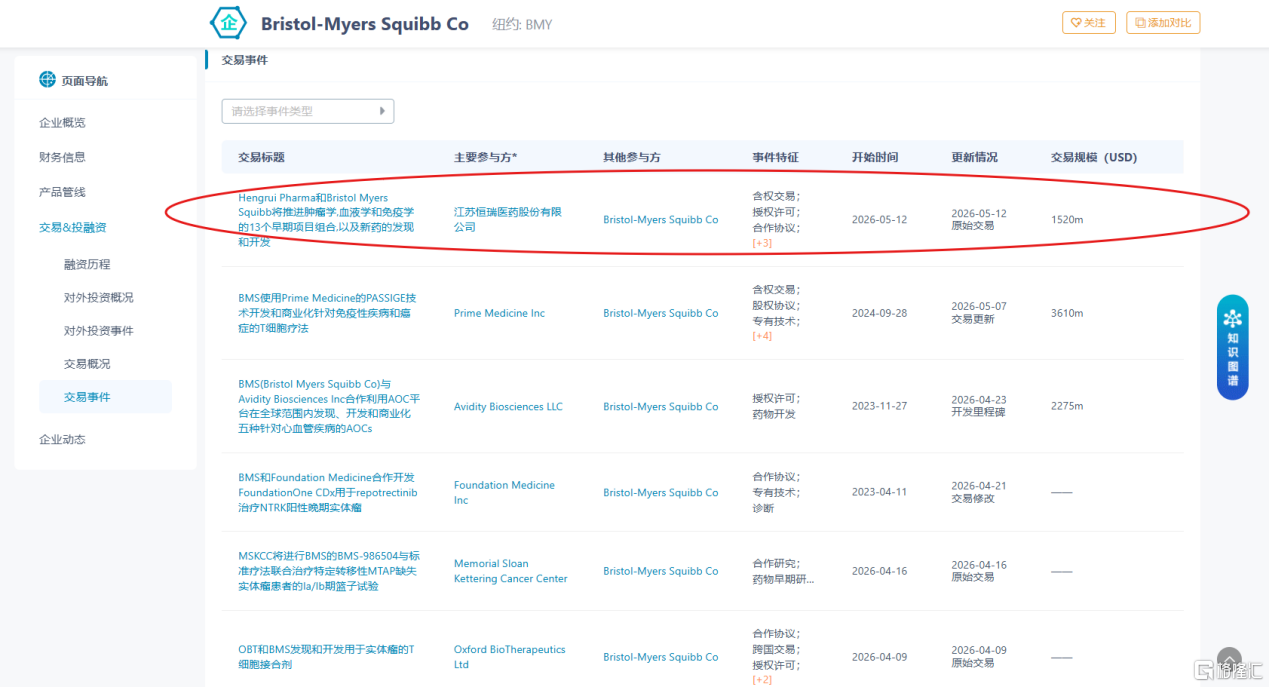
Task: Expand the [+2] event features in the Oxford BioTherapeutics row
Action: [x=762, y=680]
